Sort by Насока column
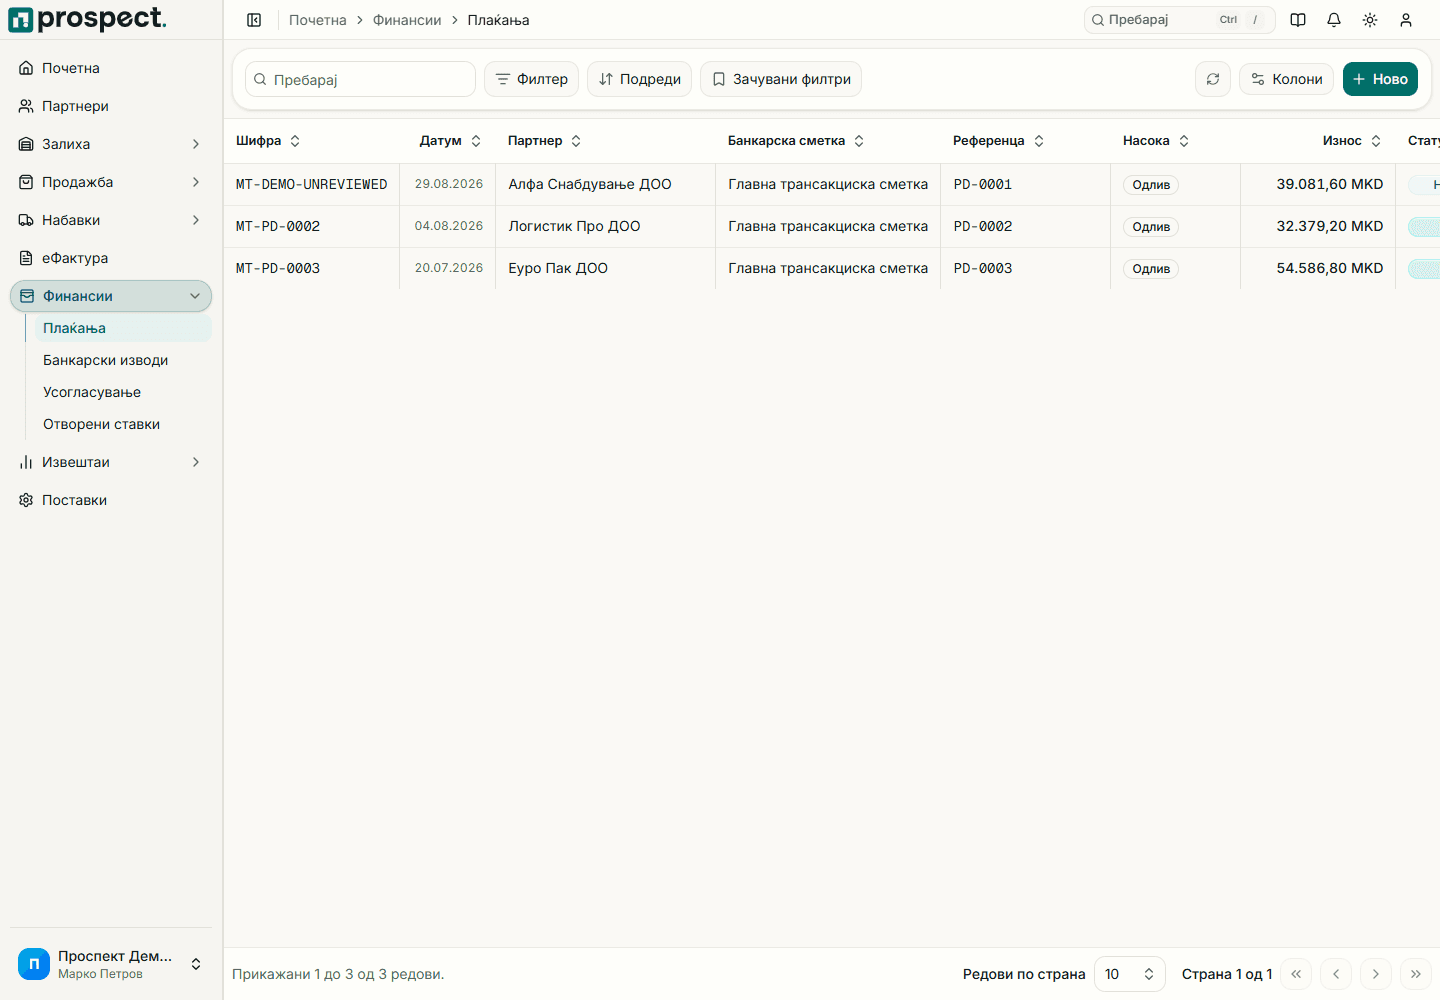Screen dimensions: 1440x1000 tap(1156, 141)
